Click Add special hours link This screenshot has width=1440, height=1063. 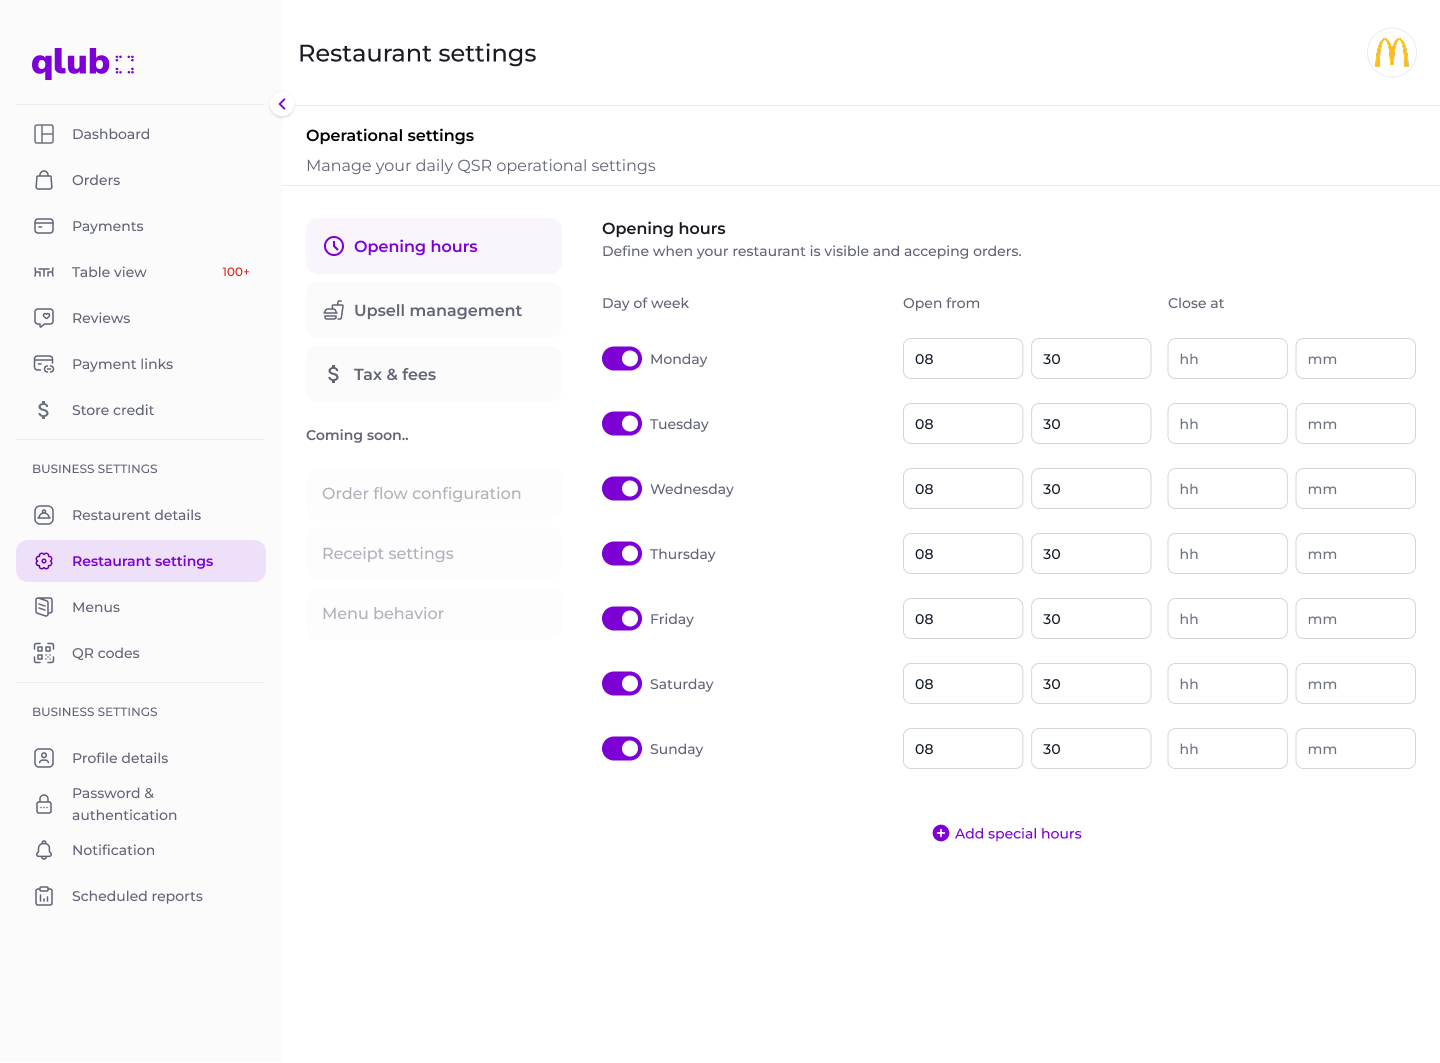coord(1007,833)
